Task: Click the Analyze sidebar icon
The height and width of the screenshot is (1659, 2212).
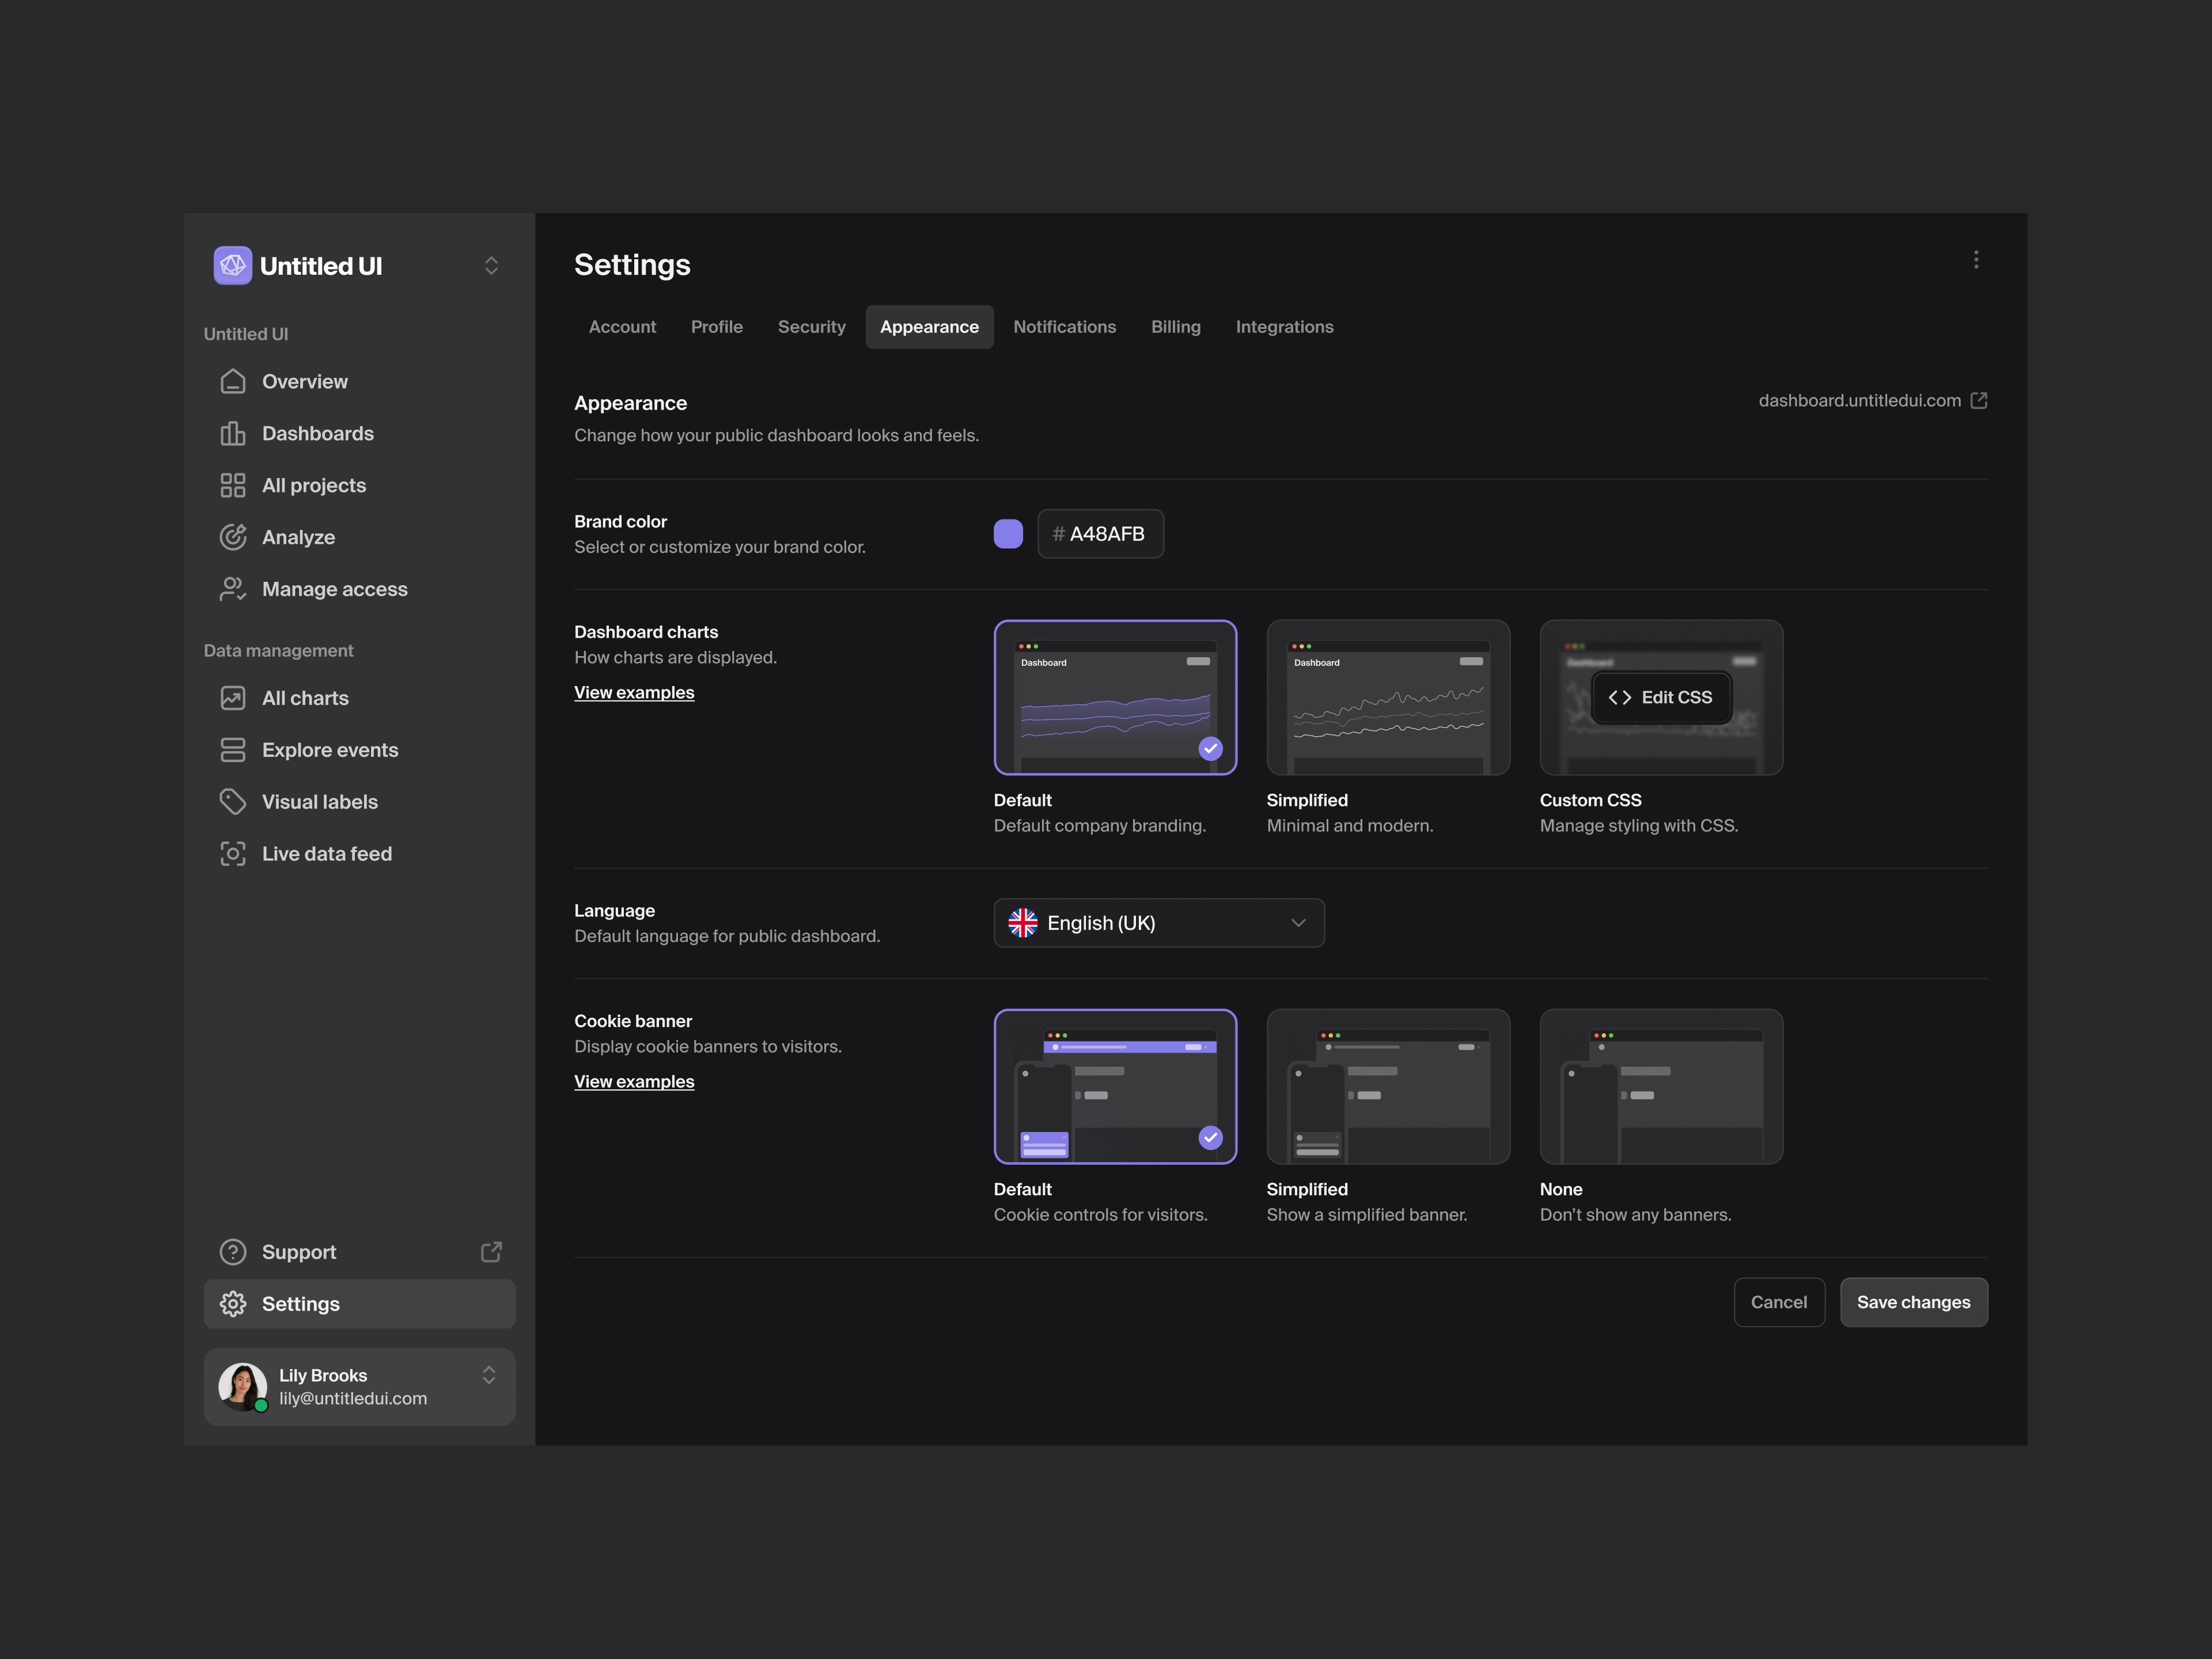Action: click(232, 537)
